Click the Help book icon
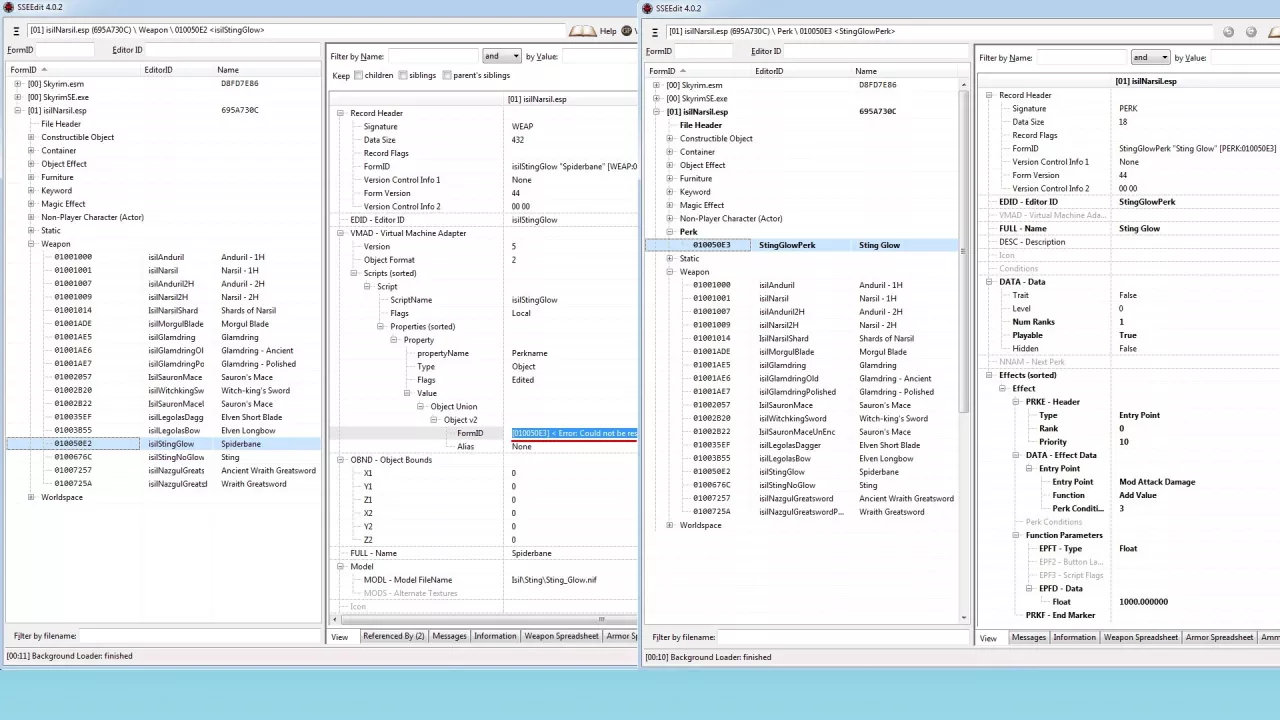This screenshot has height=720, width=1280. tap(582, 31)
